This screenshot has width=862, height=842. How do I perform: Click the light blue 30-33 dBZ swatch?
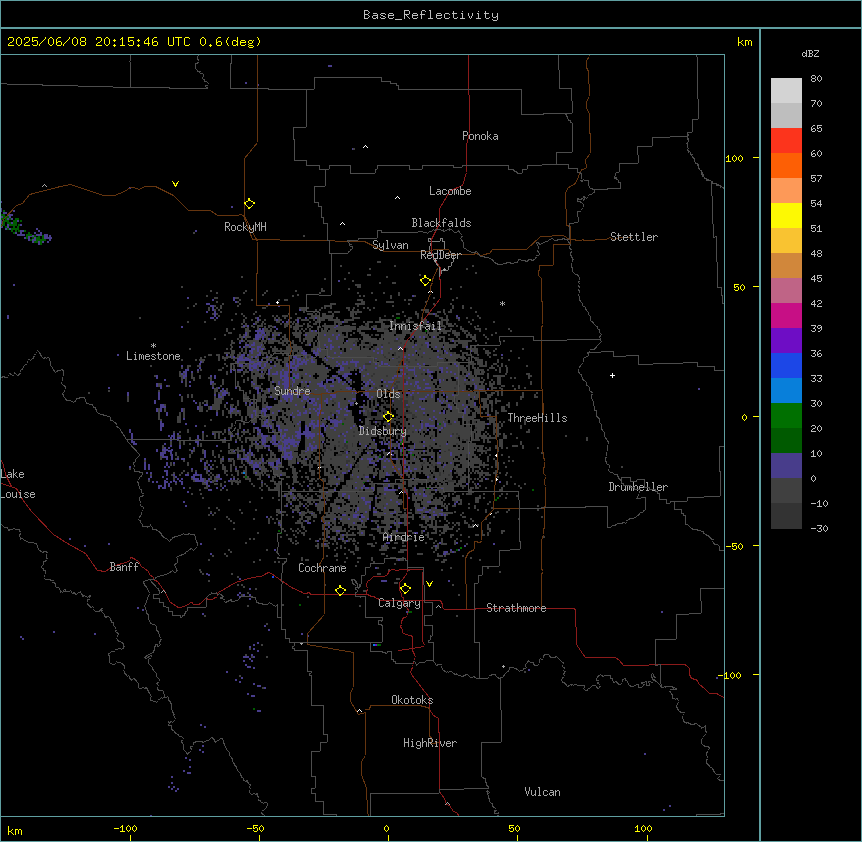786,391
